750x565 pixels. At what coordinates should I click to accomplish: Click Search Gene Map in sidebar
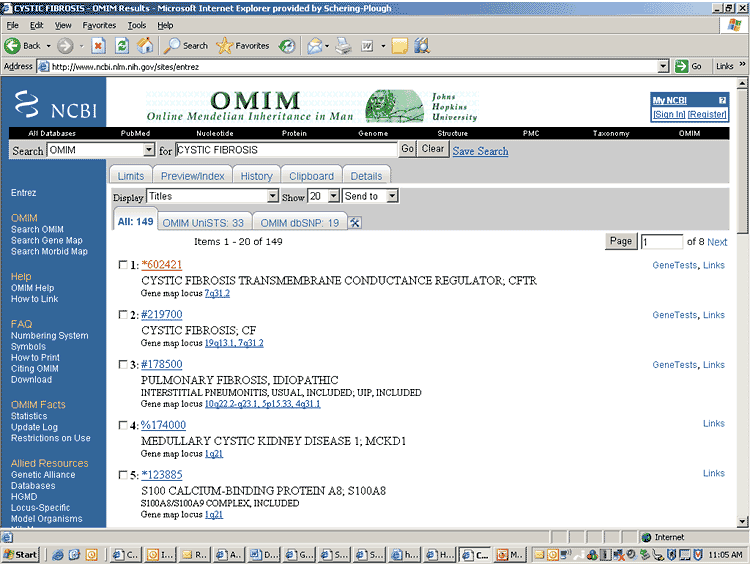(x=47, y=240)
